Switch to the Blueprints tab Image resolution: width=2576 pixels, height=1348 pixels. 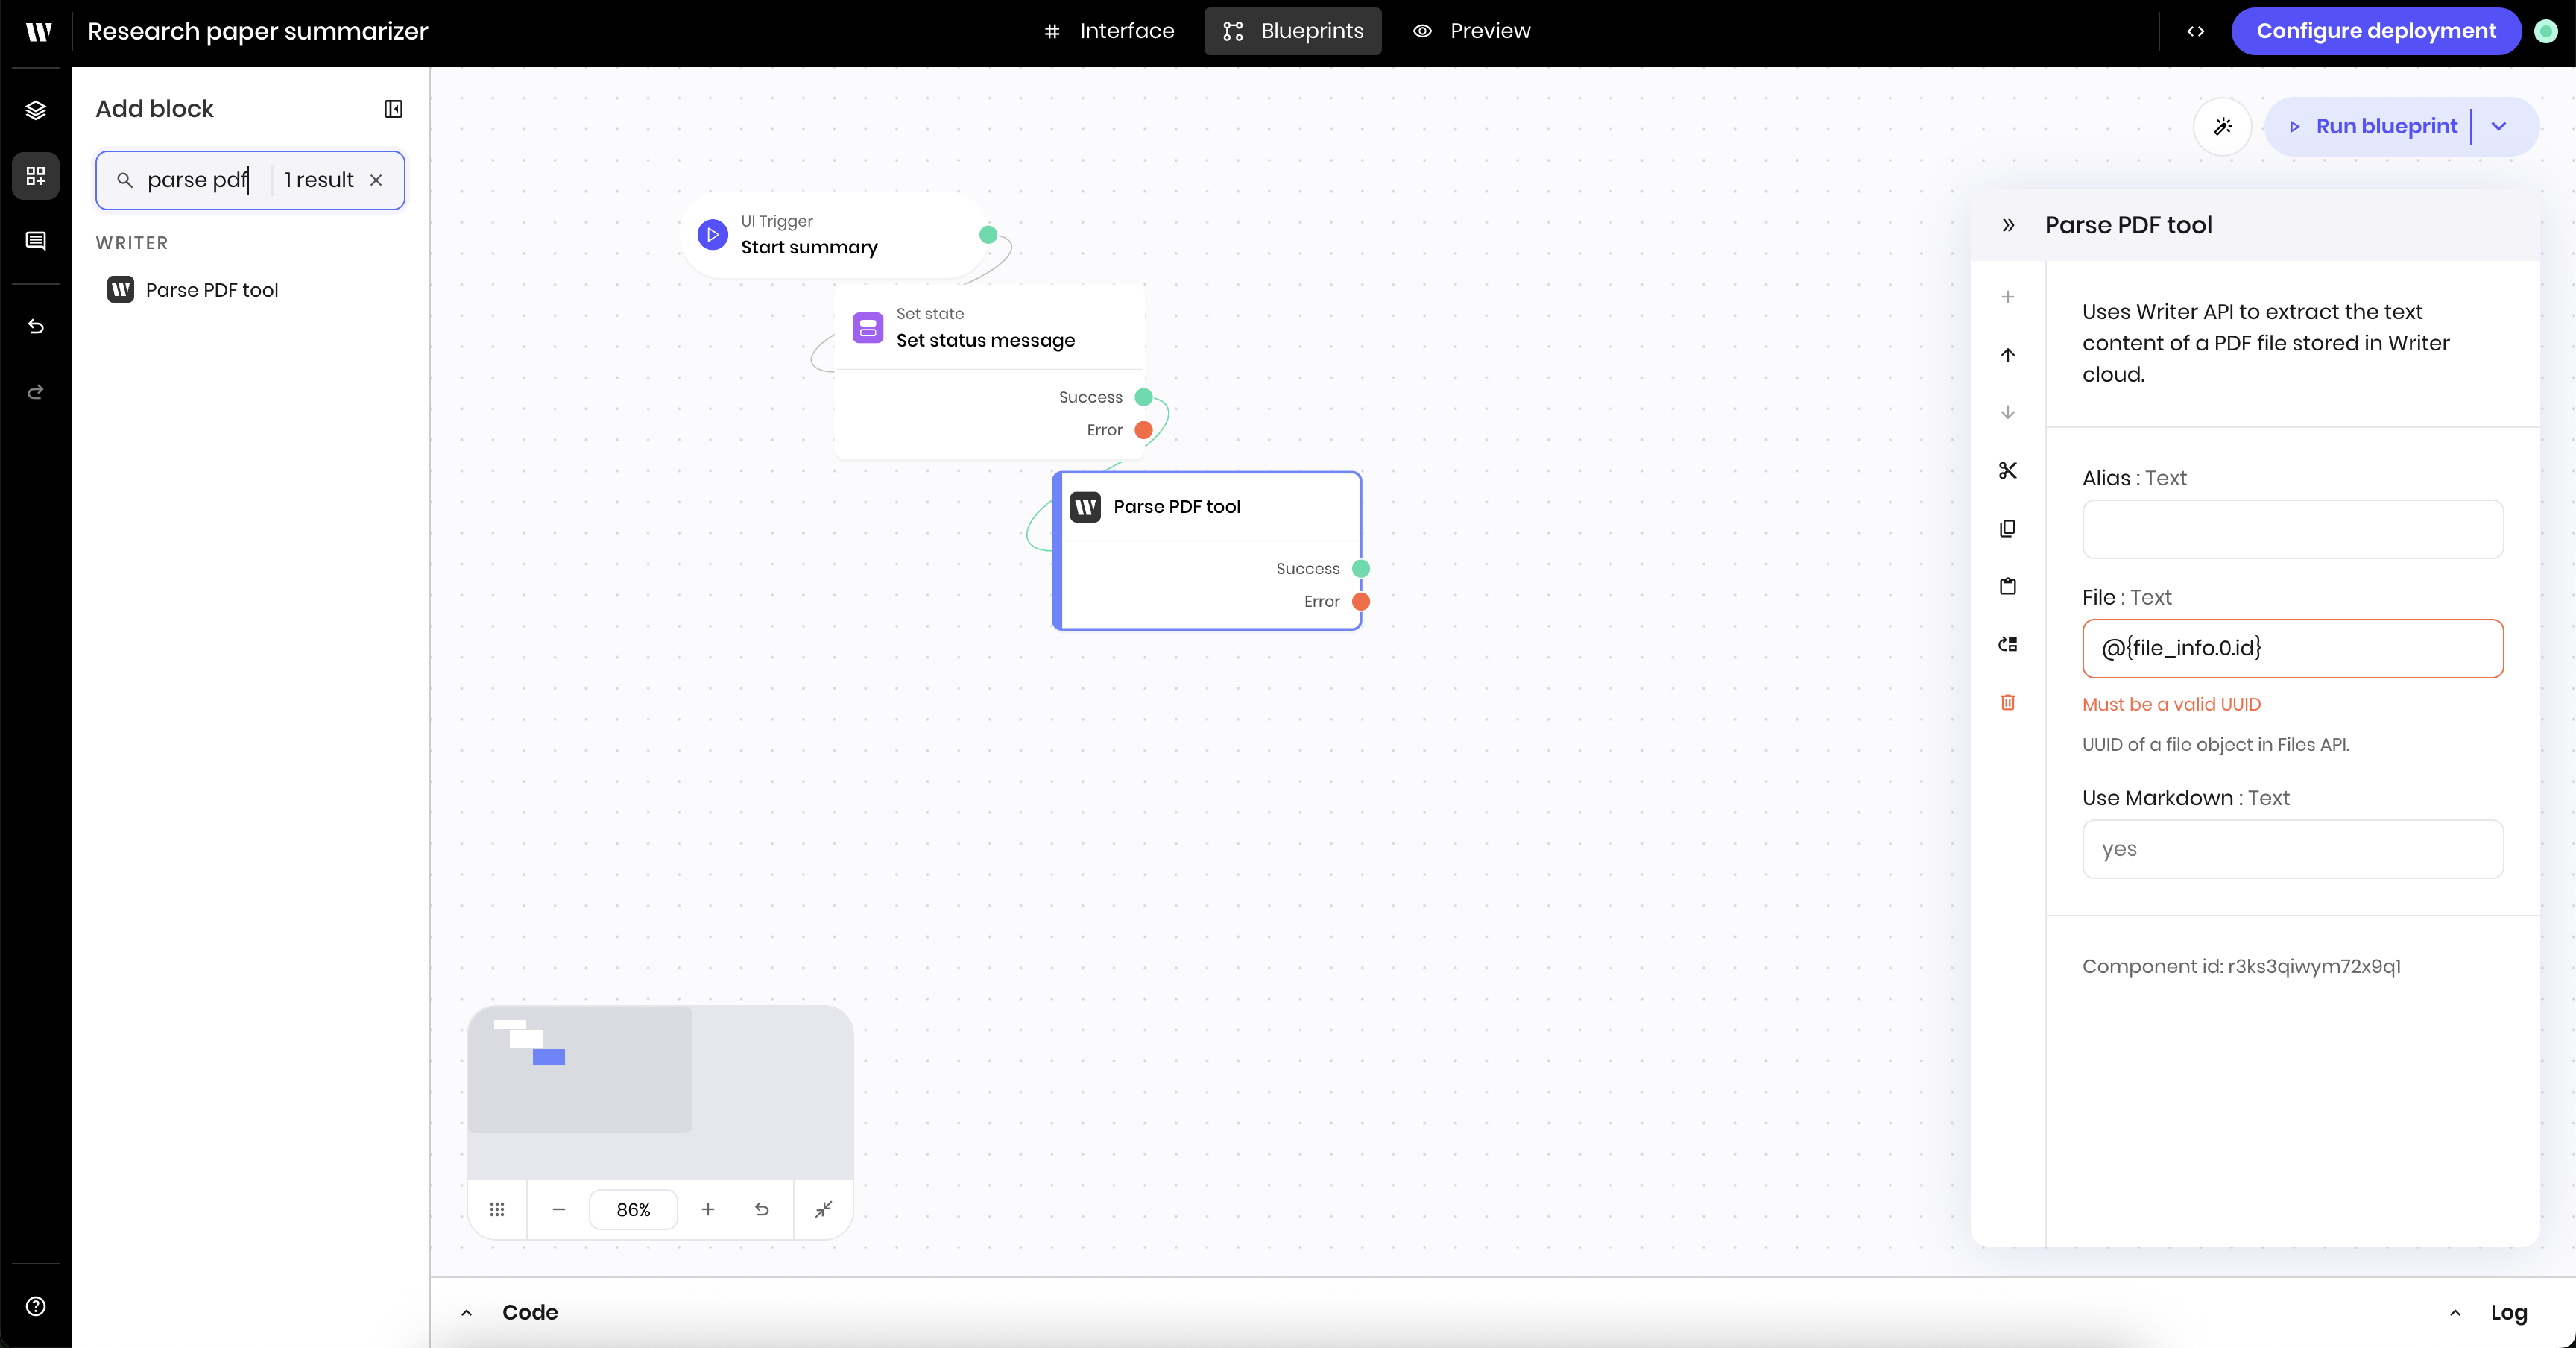[1293, 31]
